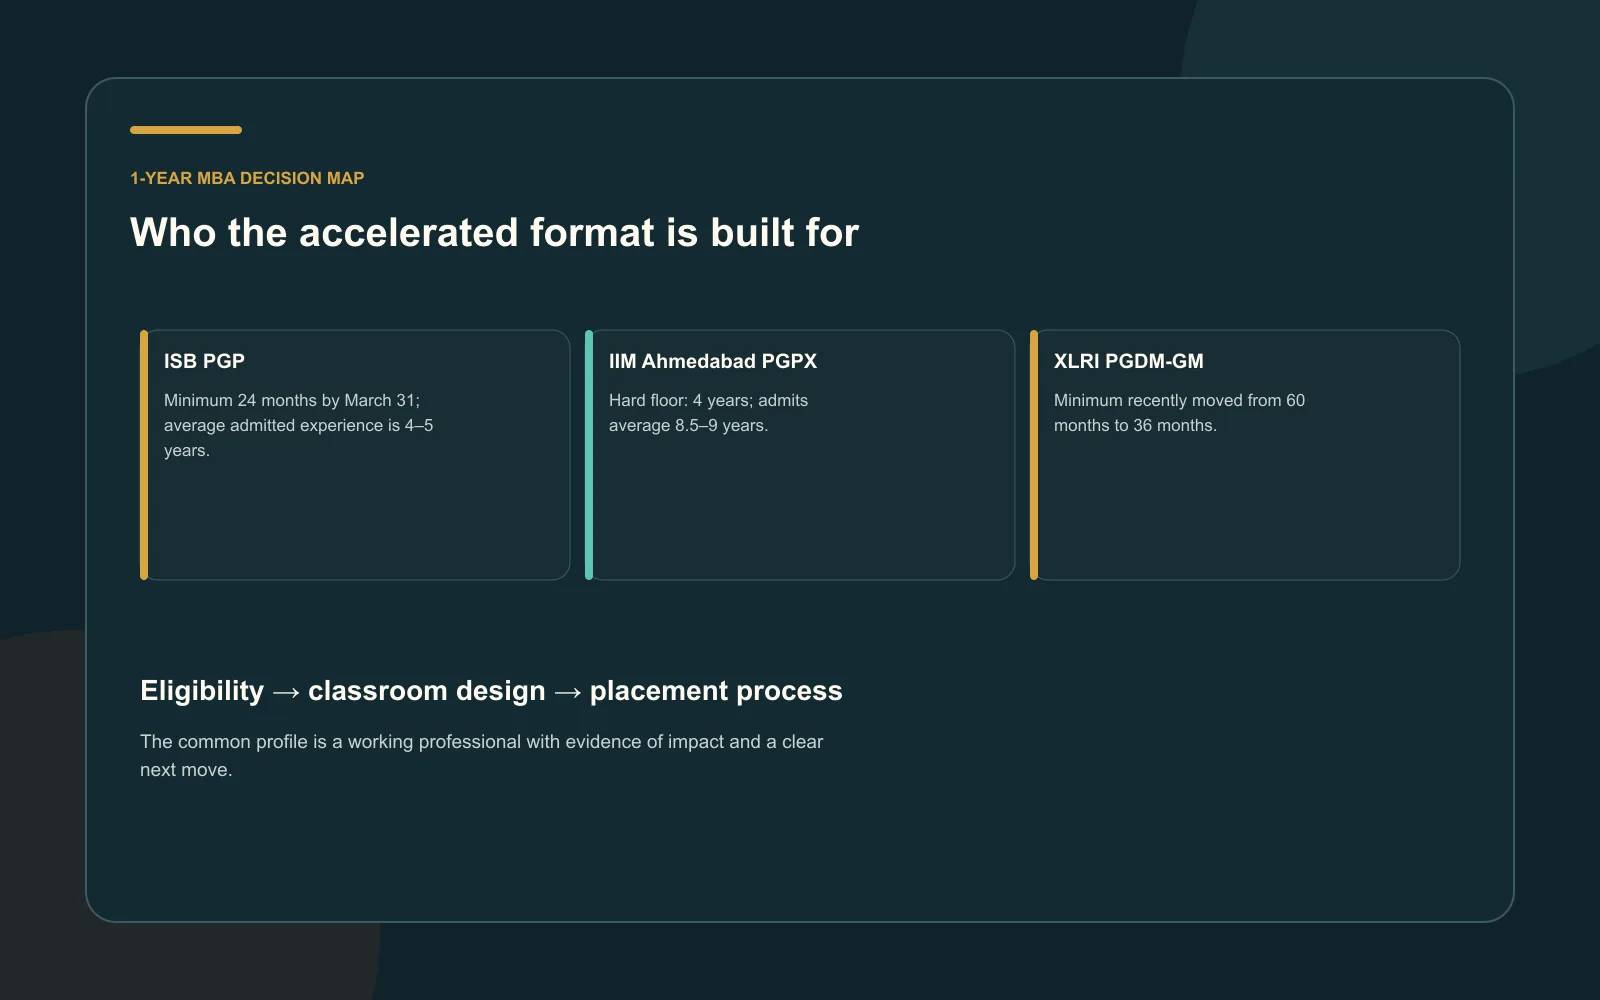This screenshot has width=1600, height=1000.
Task: Select the 'Hard floor: 4 years' description
Action: click(x=708, y=413)
